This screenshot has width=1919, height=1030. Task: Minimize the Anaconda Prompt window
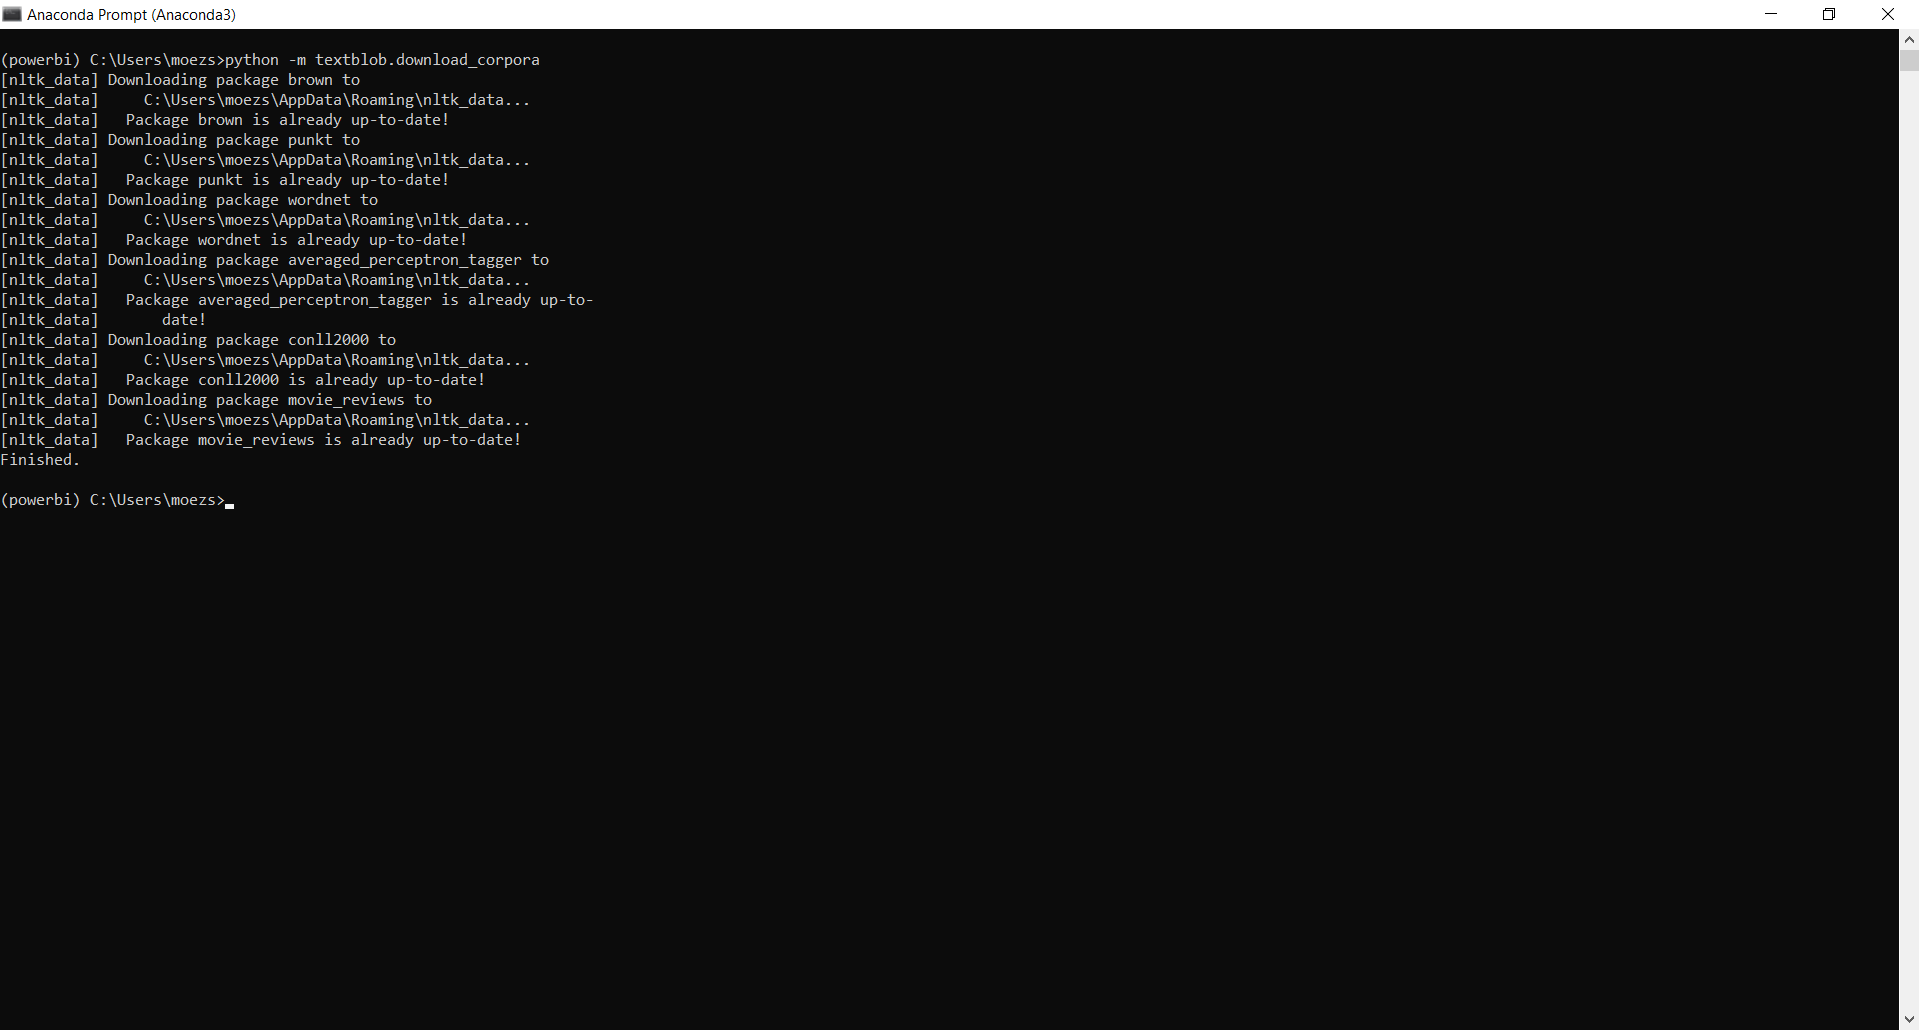(1771, 14)
